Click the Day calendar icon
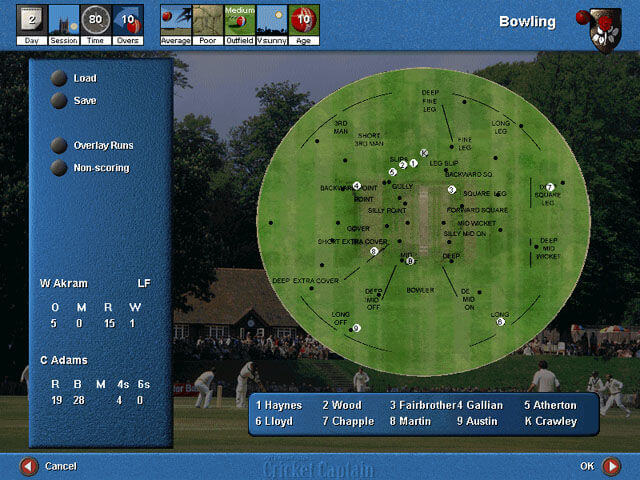Viewport: 640px width, 480px height. (x=31, y=19)
